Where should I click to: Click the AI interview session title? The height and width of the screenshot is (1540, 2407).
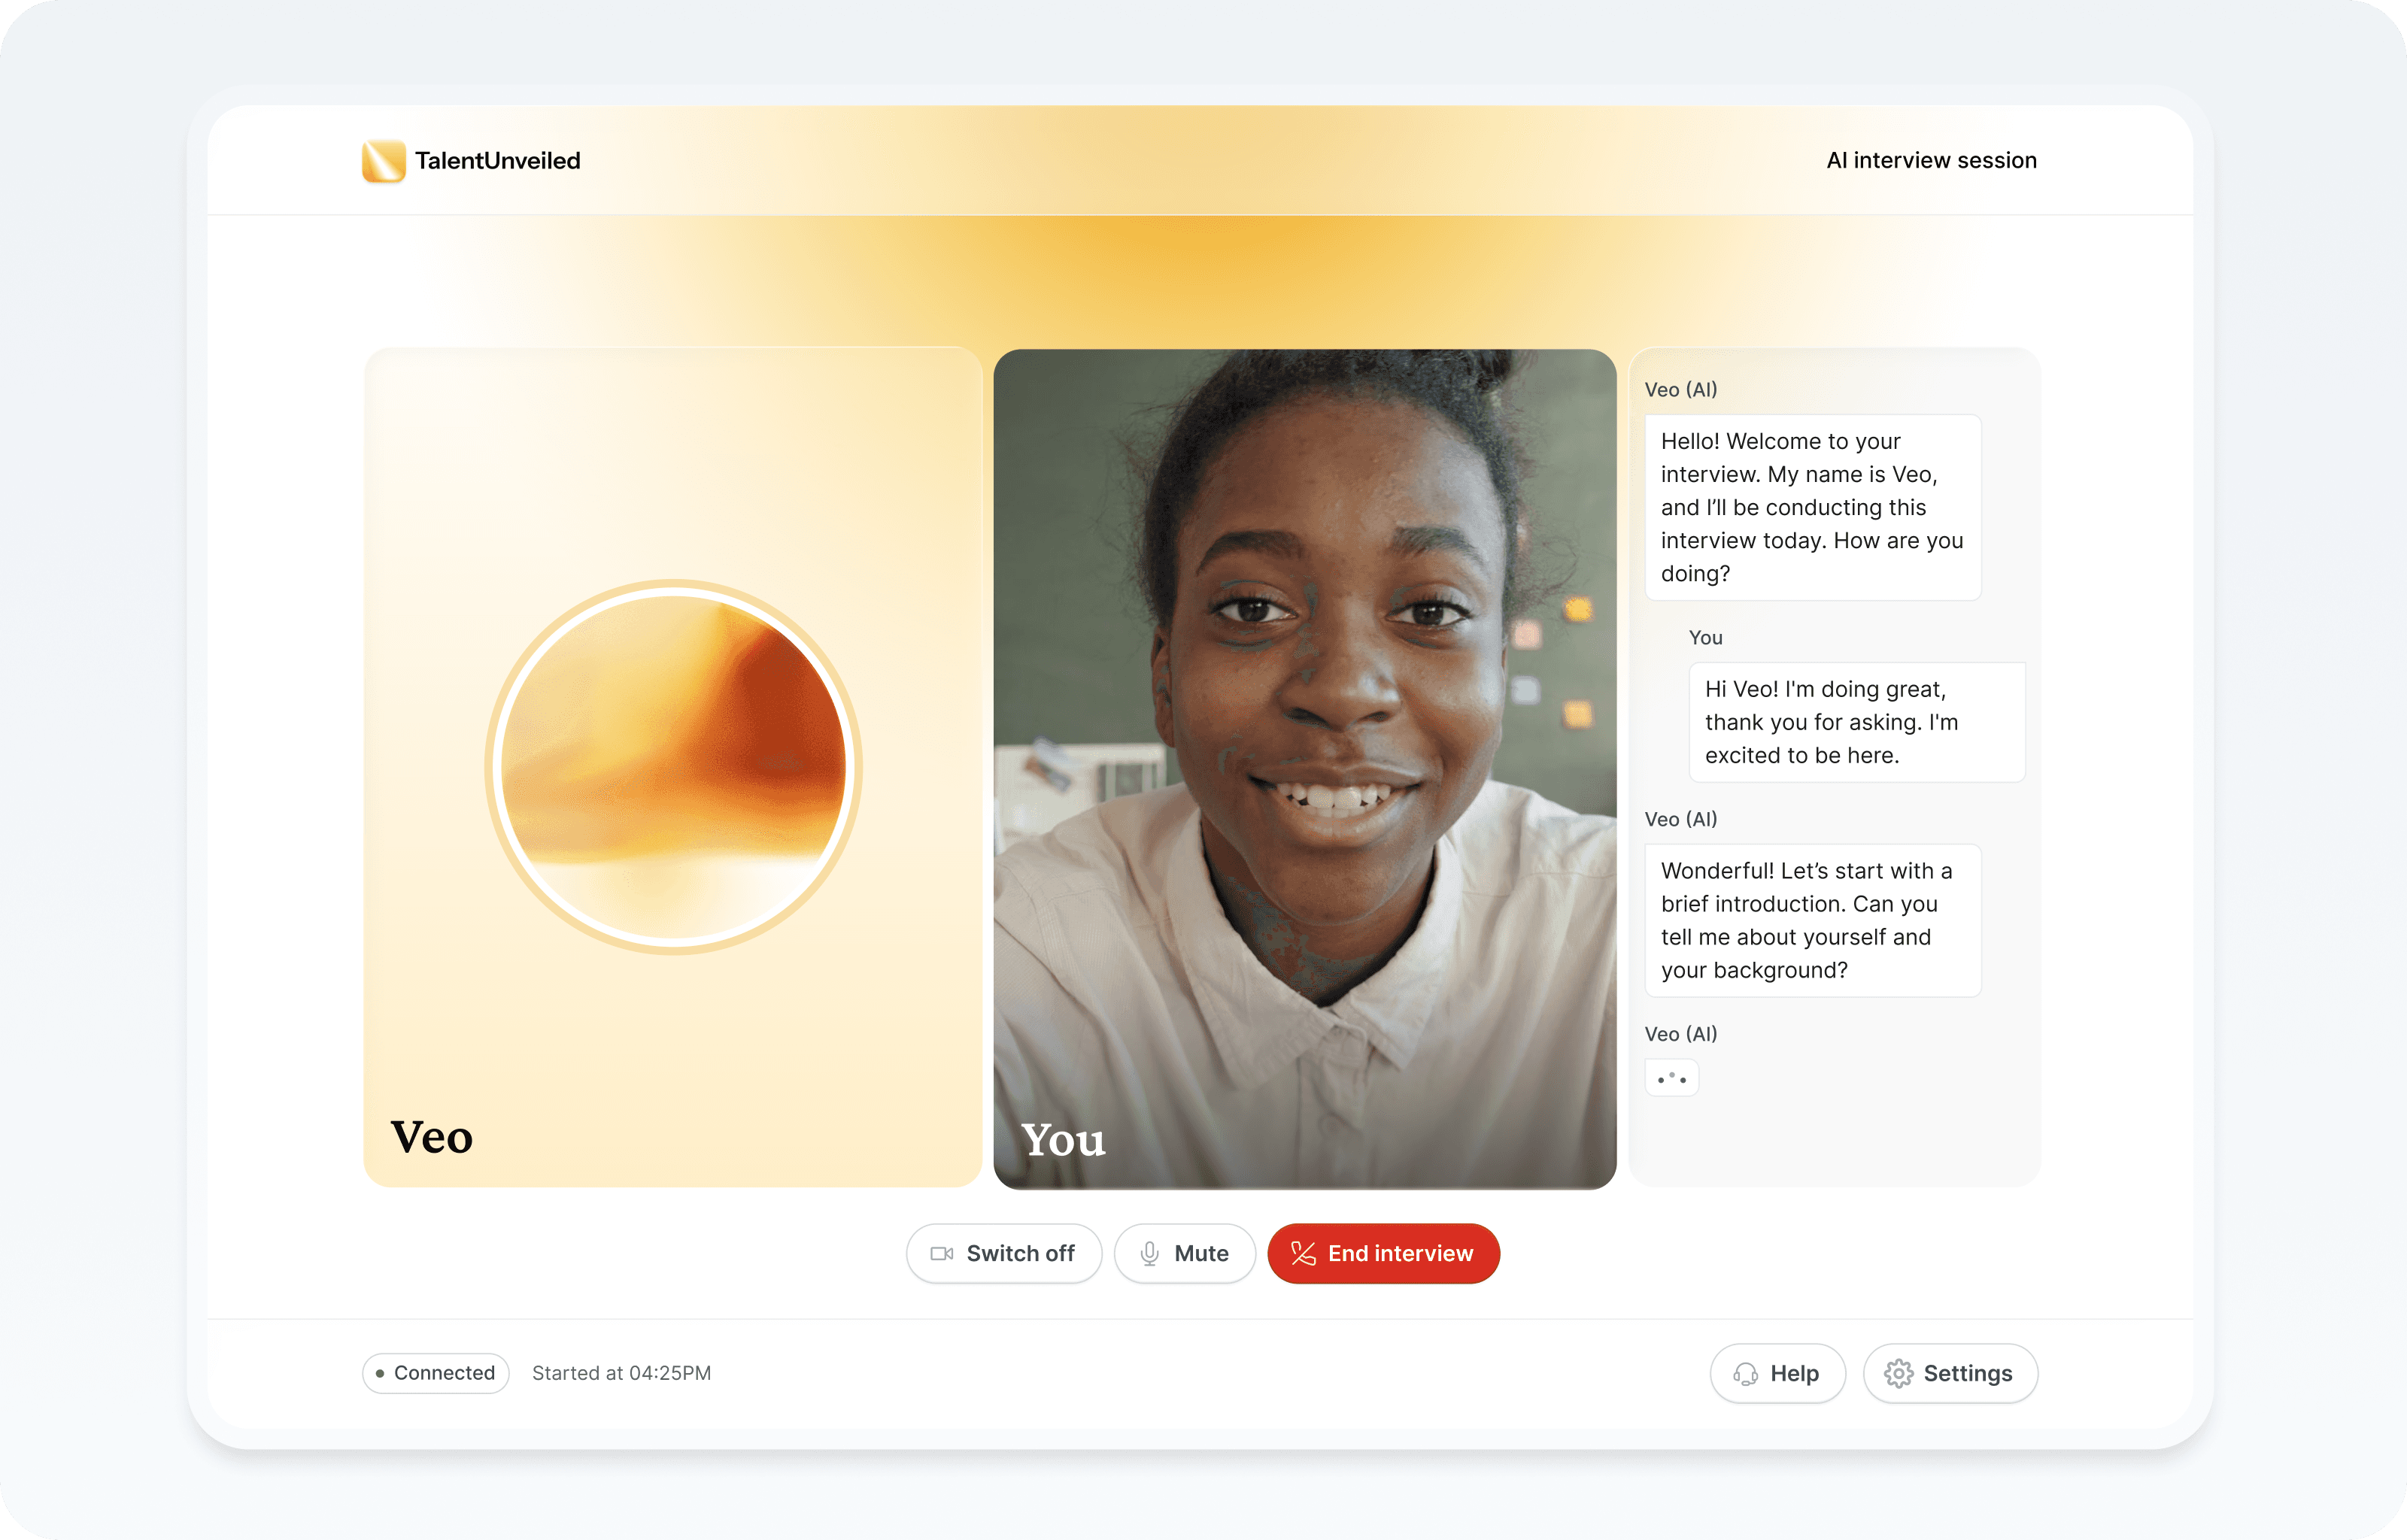point(1931,161)
